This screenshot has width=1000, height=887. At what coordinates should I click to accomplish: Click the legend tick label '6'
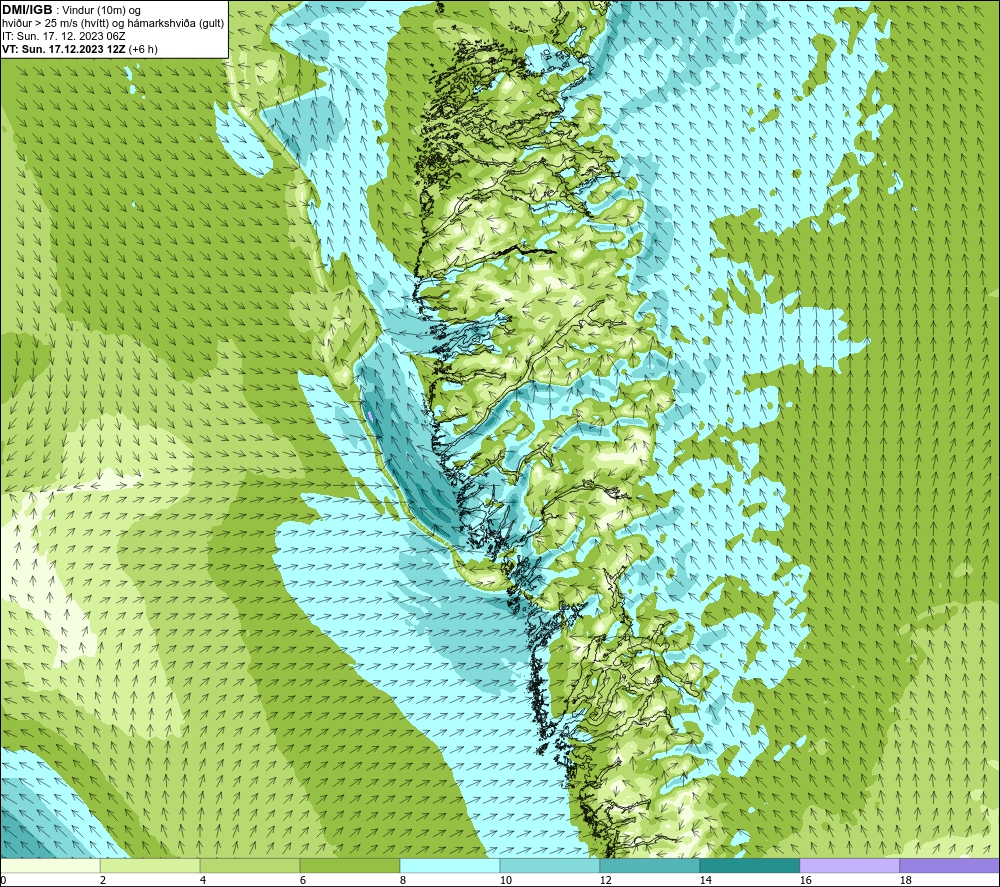[x=303, y=881]
